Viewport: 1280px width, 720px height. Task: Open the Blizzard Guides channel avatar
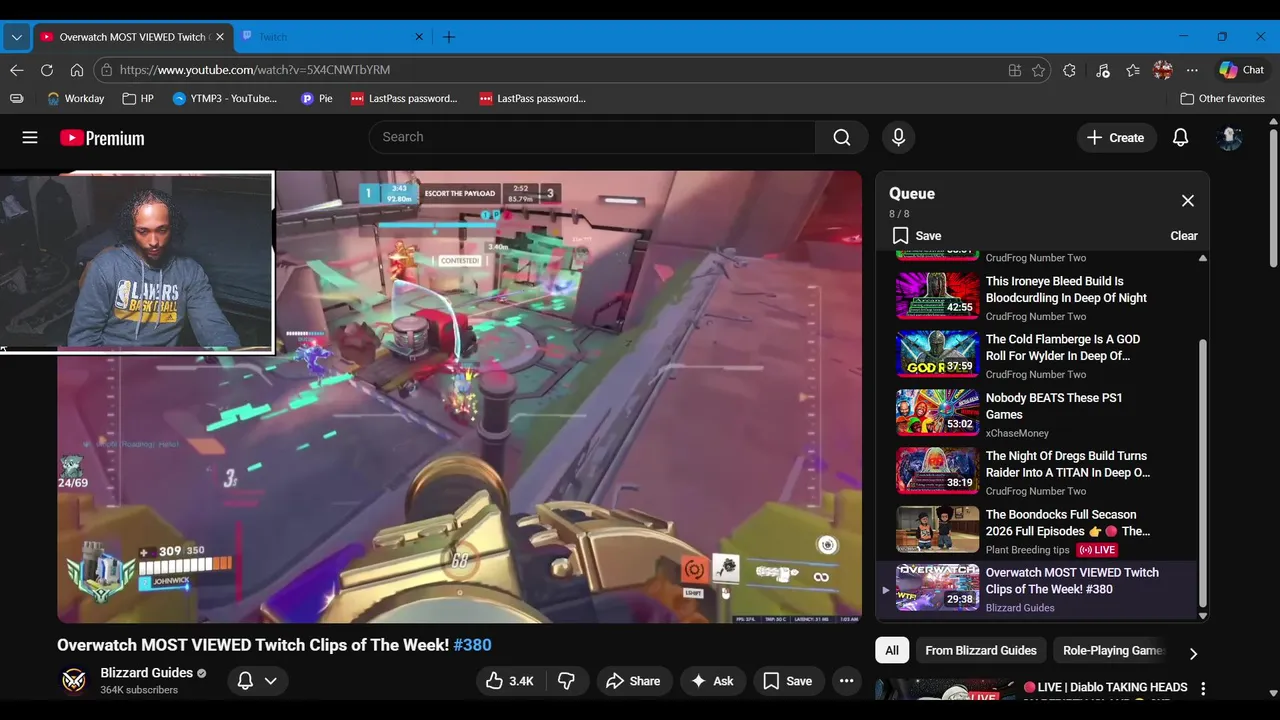click(74, 681)
